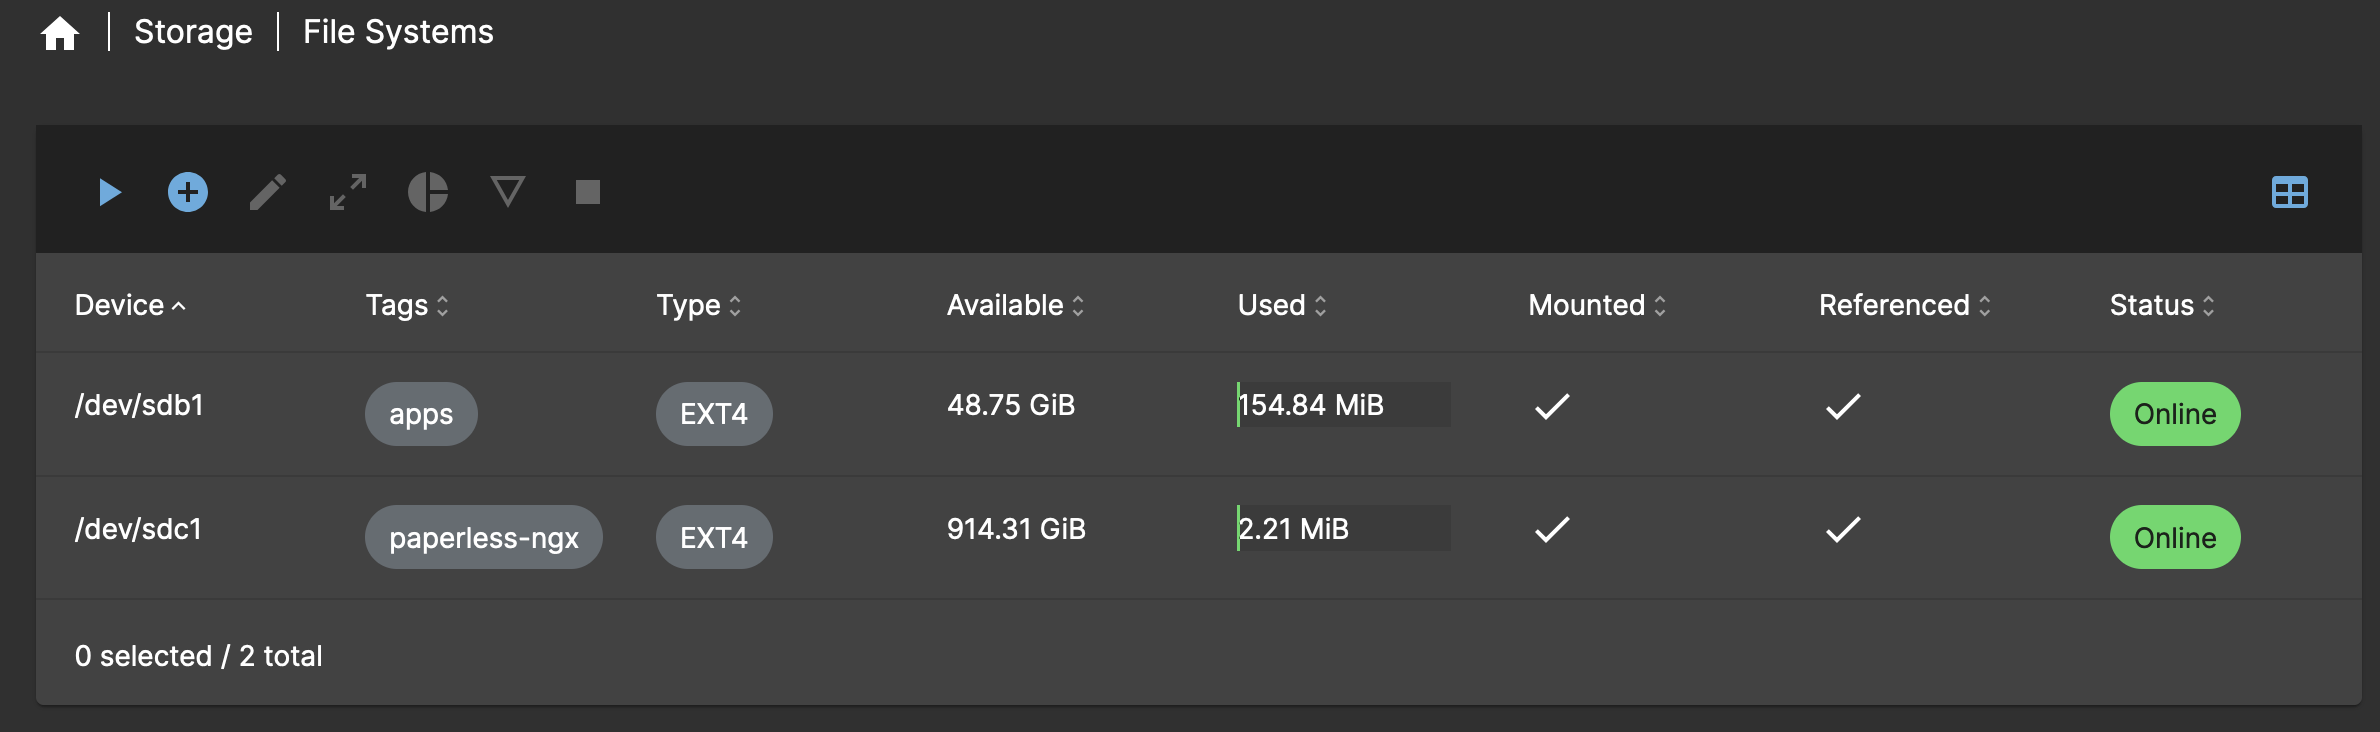The image size is (2380, 732).
Task: Click the Delete square toolbar icon
Action: click(588, 192)
